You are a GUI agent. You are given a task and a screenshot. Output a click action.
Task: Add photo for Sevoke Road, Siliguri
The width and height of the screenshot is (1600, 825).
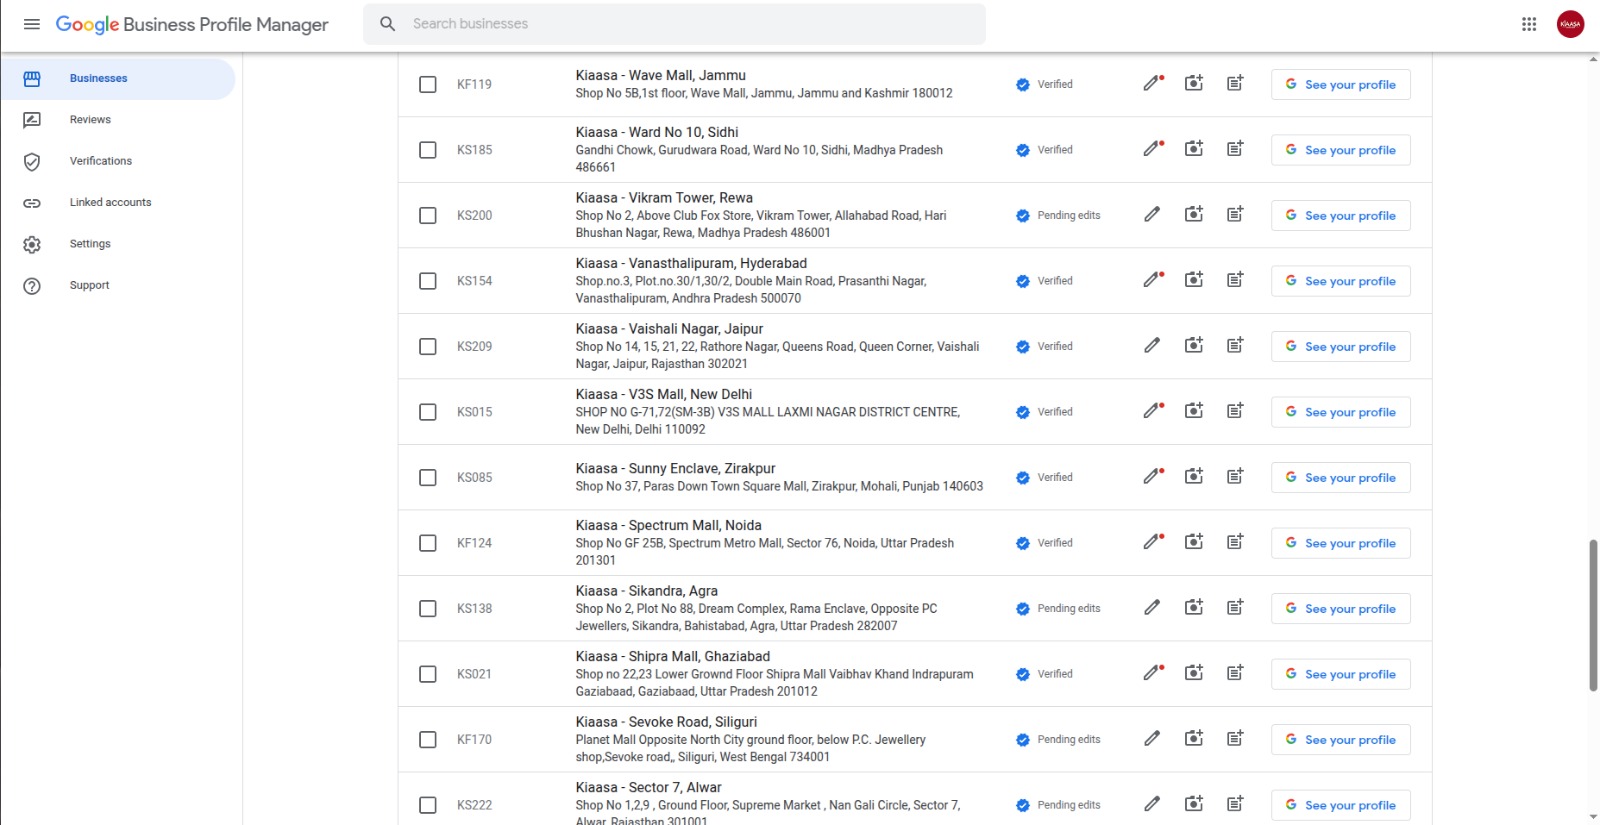tap(1194, 739)
